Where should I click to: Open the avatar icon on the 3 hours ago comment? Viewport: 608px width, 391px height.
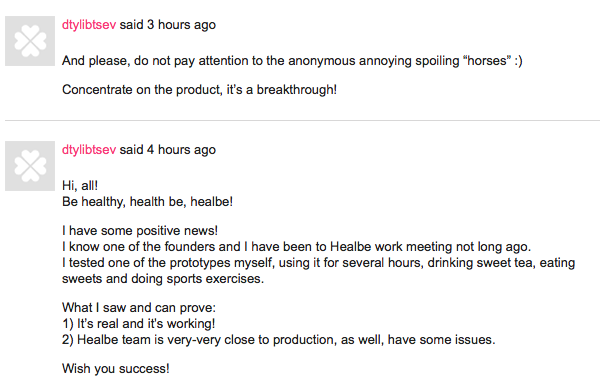(30, 41)
